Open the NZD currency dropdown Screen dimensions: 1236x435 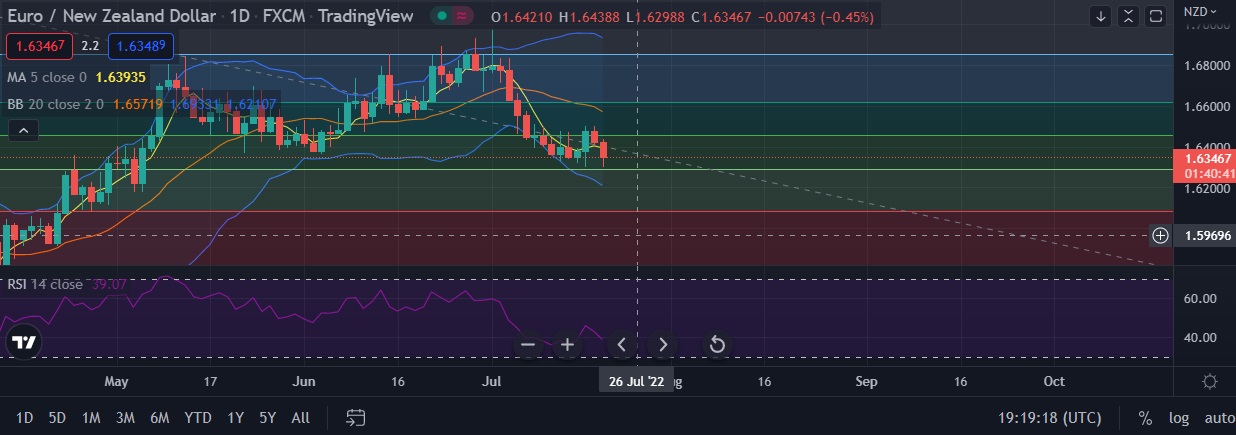(1200, 11)
